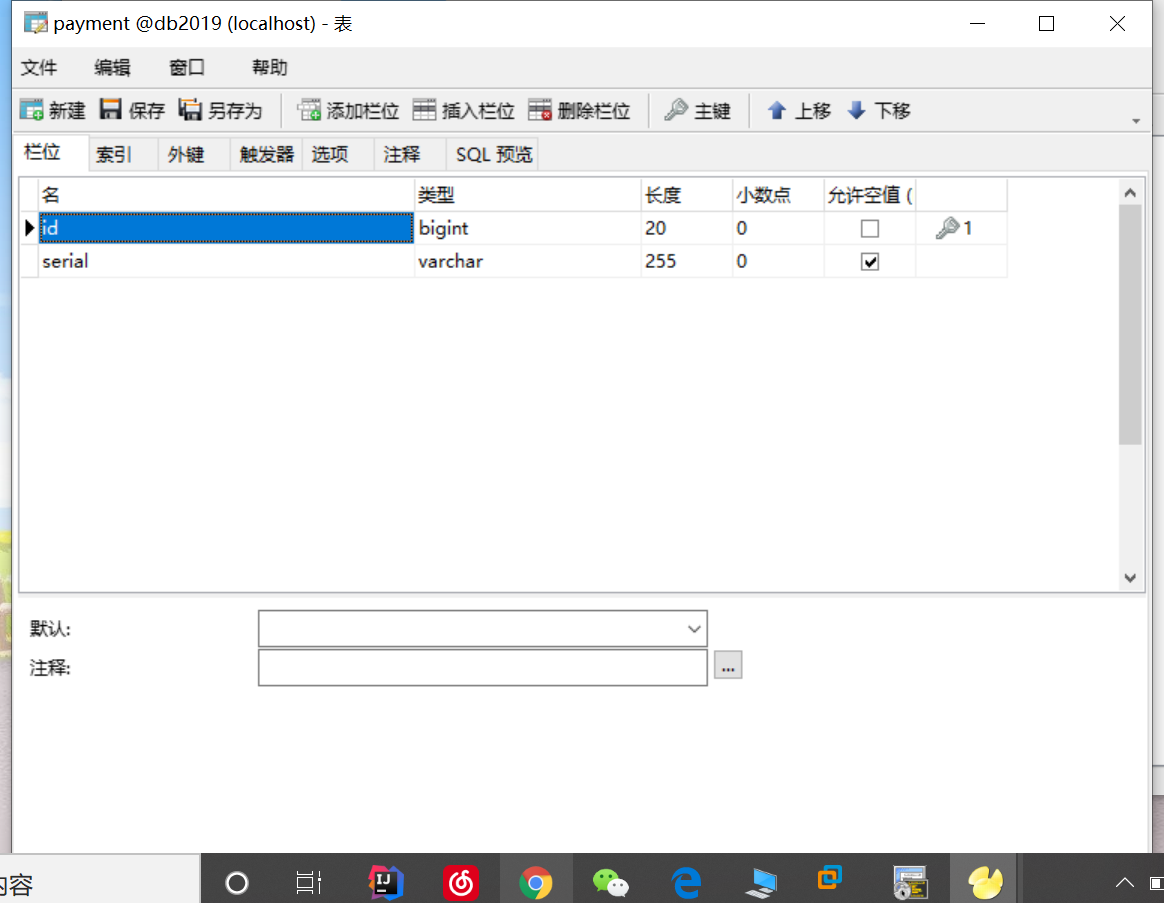Open Cortana circle in taskbar

point(237,883)
